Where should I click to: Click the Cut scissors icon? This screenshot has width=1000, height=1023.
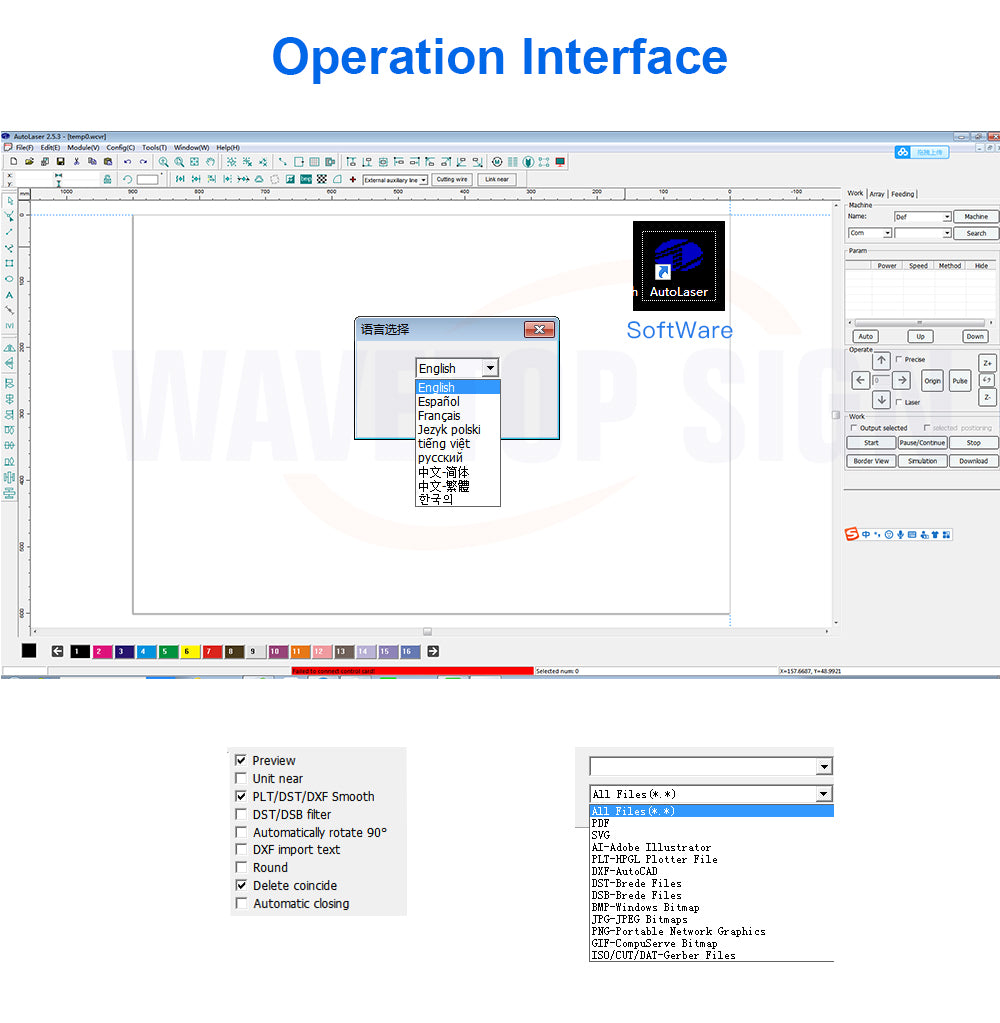coord(76,162)
